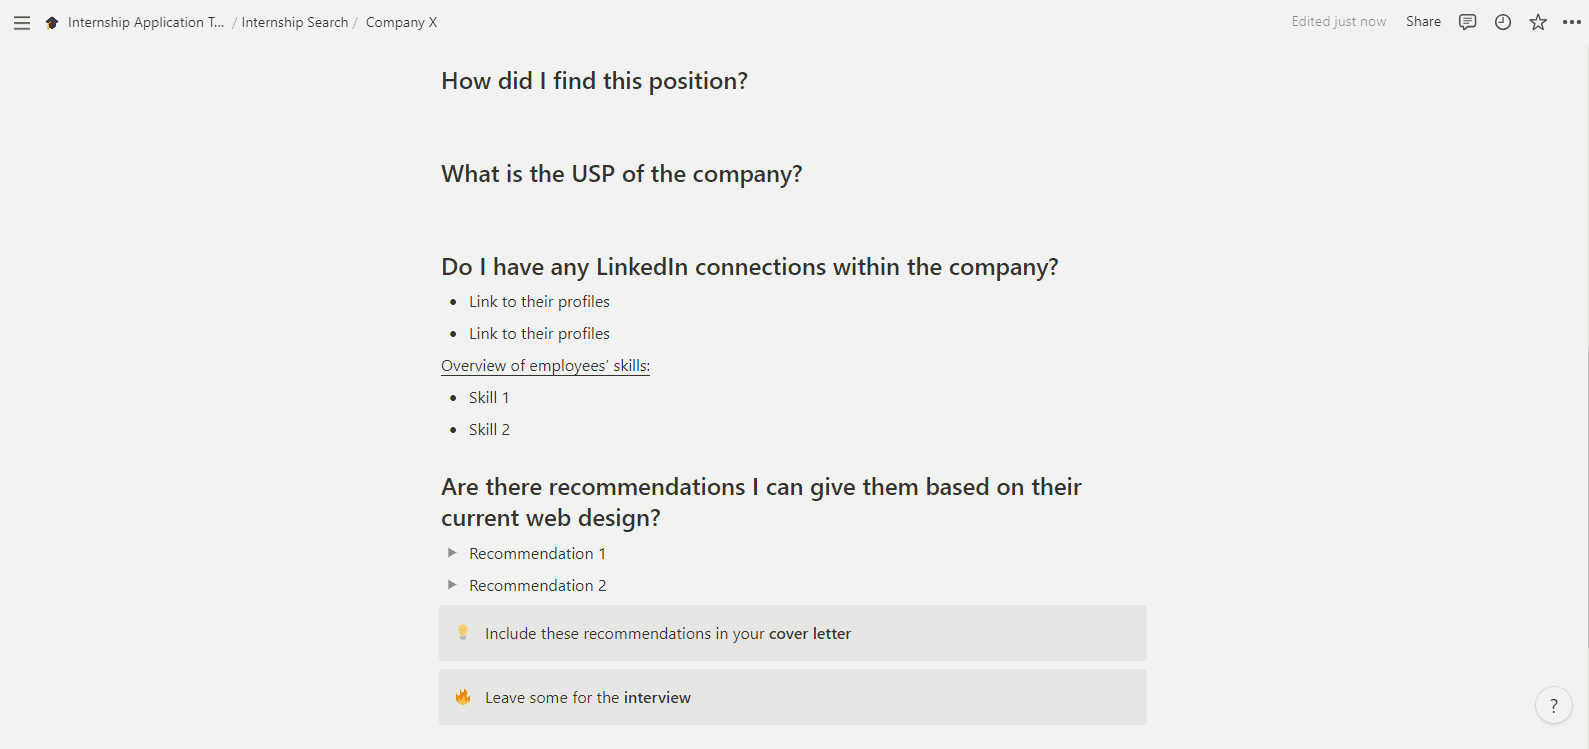Click the graduation cap page icon
Image resolution: width=1589 pixels, height=749 pixels.
click(x=52, y=22)
